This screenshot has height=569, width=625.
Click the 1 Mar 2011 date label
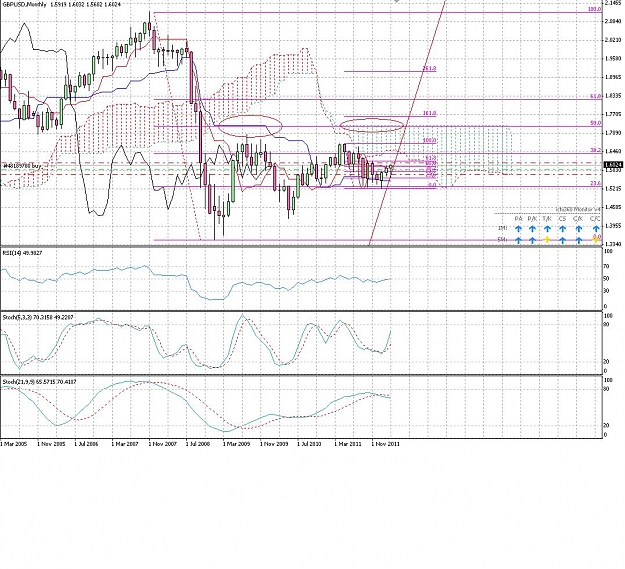click(x=348, y=443)
